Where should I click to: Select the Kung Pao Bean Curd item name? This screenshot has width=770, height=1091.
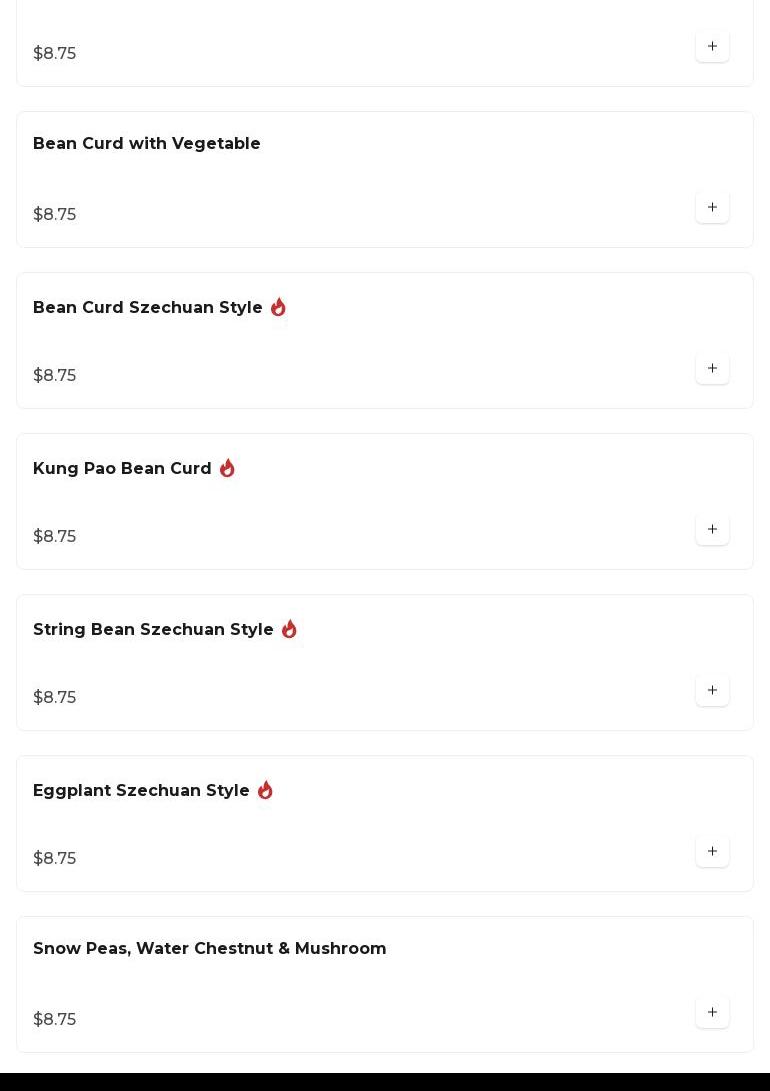tap(122, 469)
